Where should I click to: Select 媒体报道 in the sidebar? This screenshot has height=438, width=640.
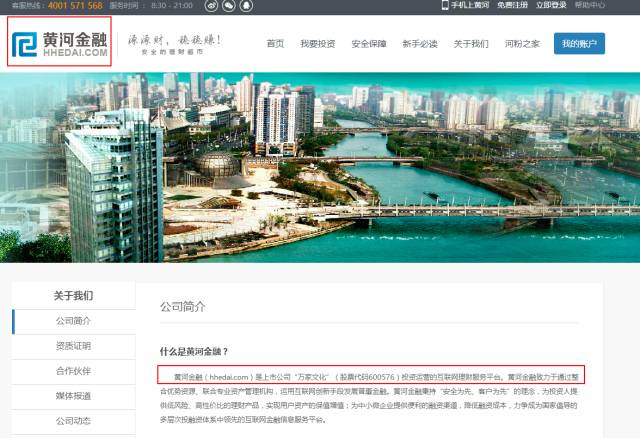[73, 396]
